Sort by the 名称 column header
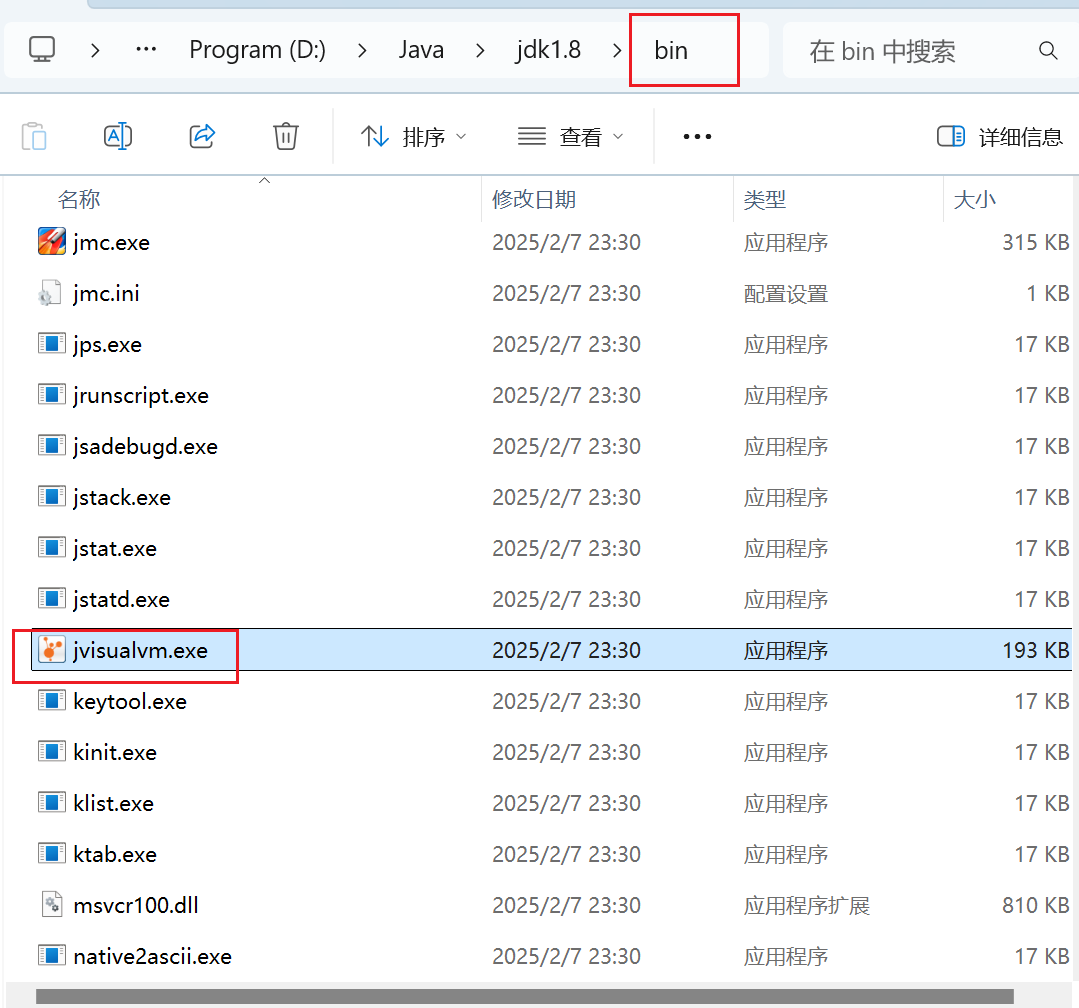Image resolution: width=1079 pixels, height=1008 pixels. 79,200
